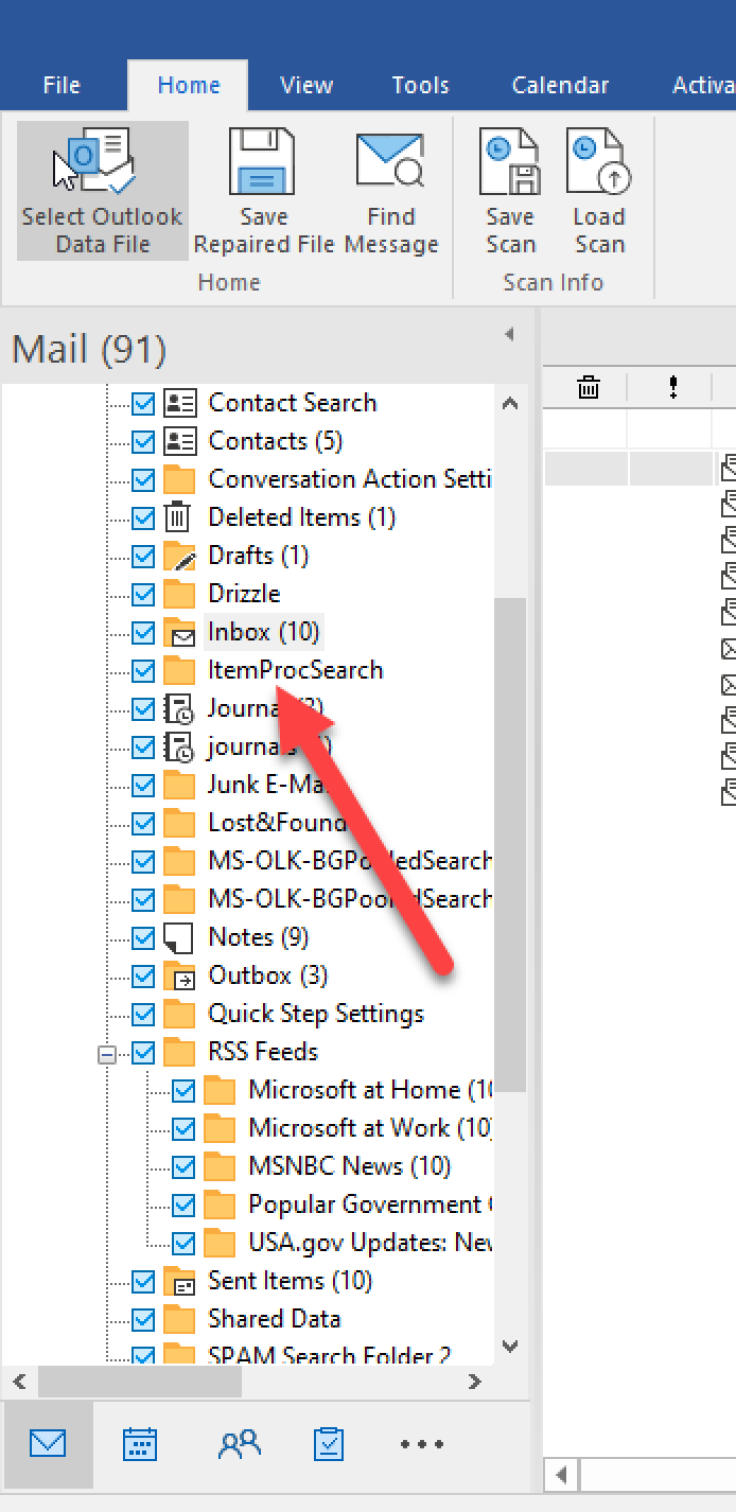The image size is (736, 1512).
Task: Toggle RSS Feeds checkbox
Action: 144,1052
